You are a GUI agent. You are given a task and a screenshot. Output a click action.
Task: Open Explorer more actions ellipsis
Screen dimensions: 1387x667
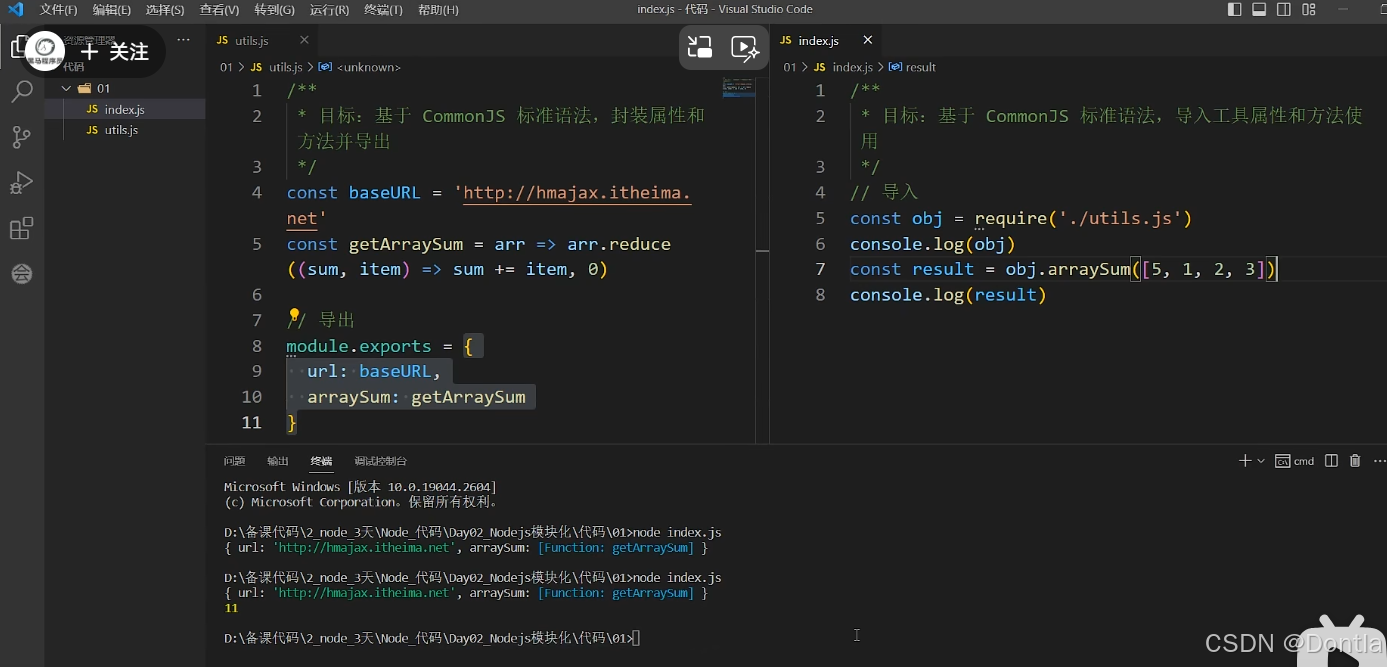(x=183, y=40)
